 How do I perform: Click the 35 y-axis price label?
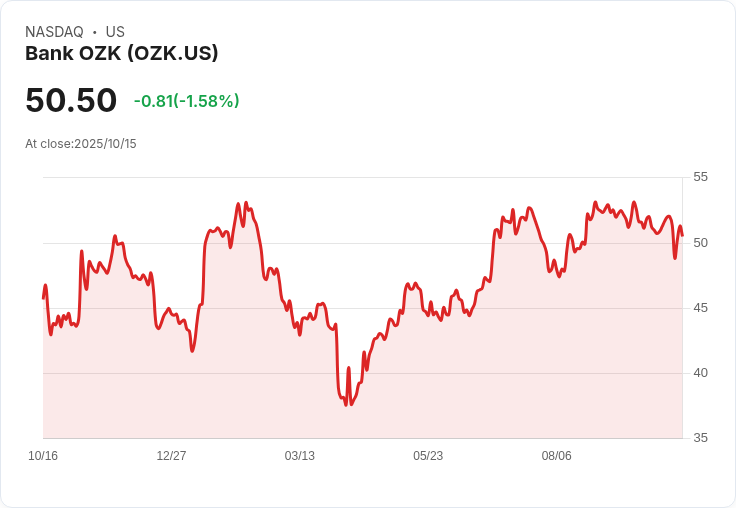pos(700,438)
